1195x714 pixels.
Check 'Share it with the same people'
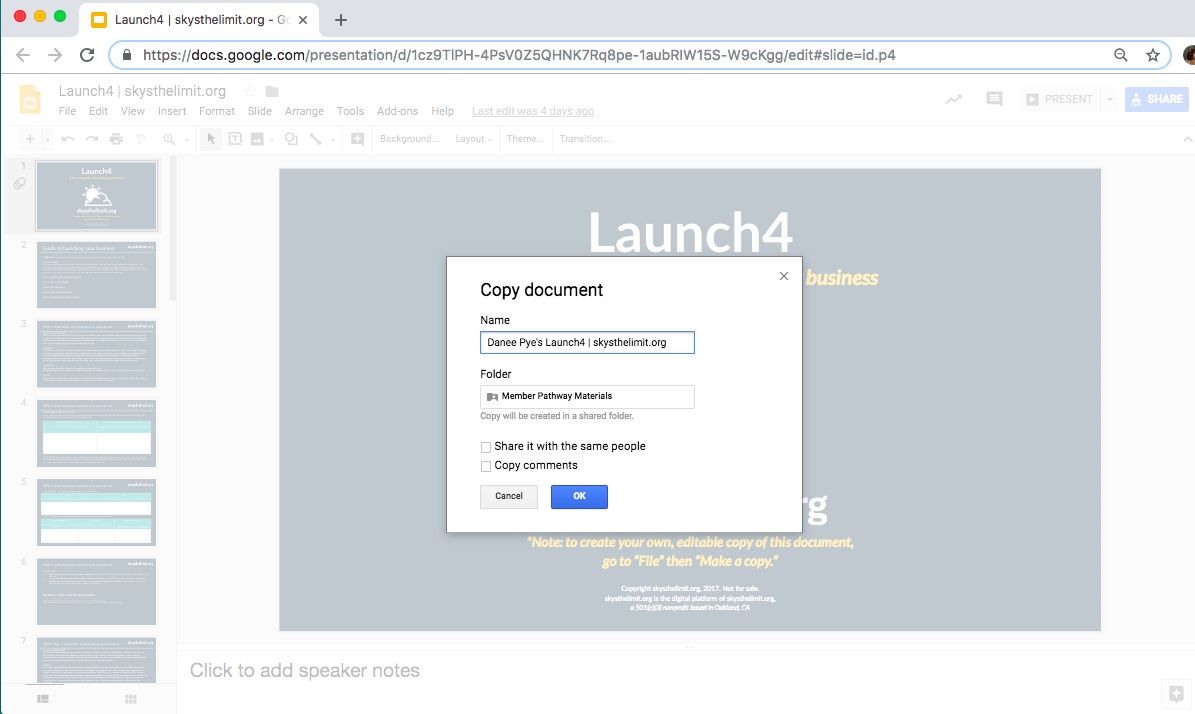(485, 447)
